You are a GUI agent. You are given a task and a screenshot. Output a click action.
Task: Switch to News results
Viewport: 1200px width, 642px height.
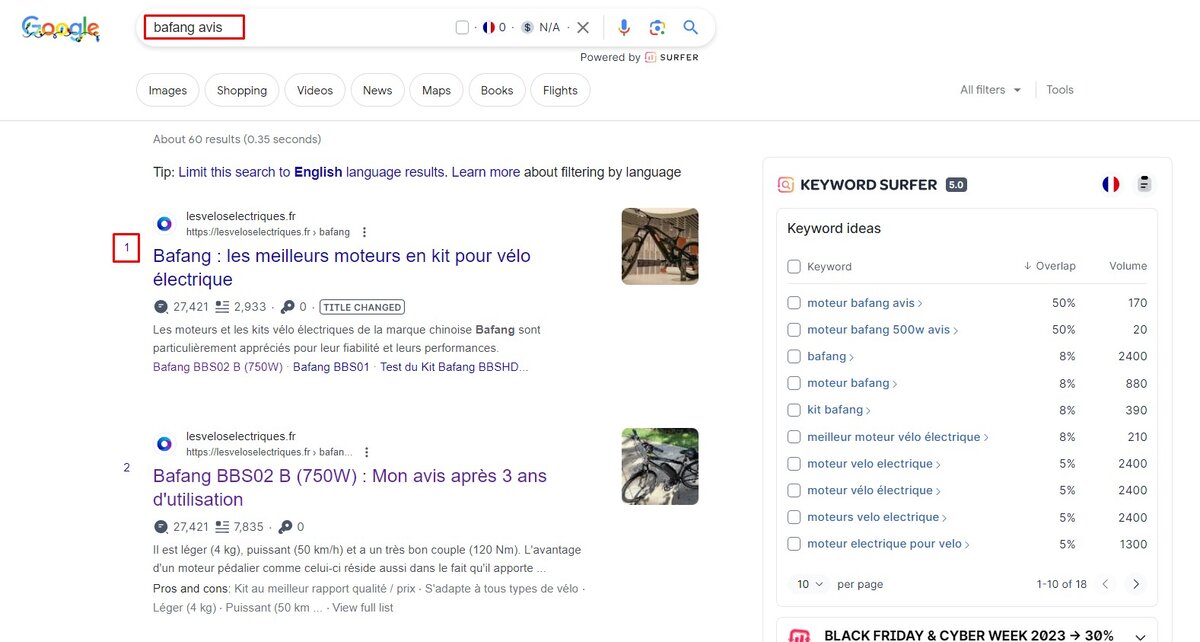click(x=377, y=90)
